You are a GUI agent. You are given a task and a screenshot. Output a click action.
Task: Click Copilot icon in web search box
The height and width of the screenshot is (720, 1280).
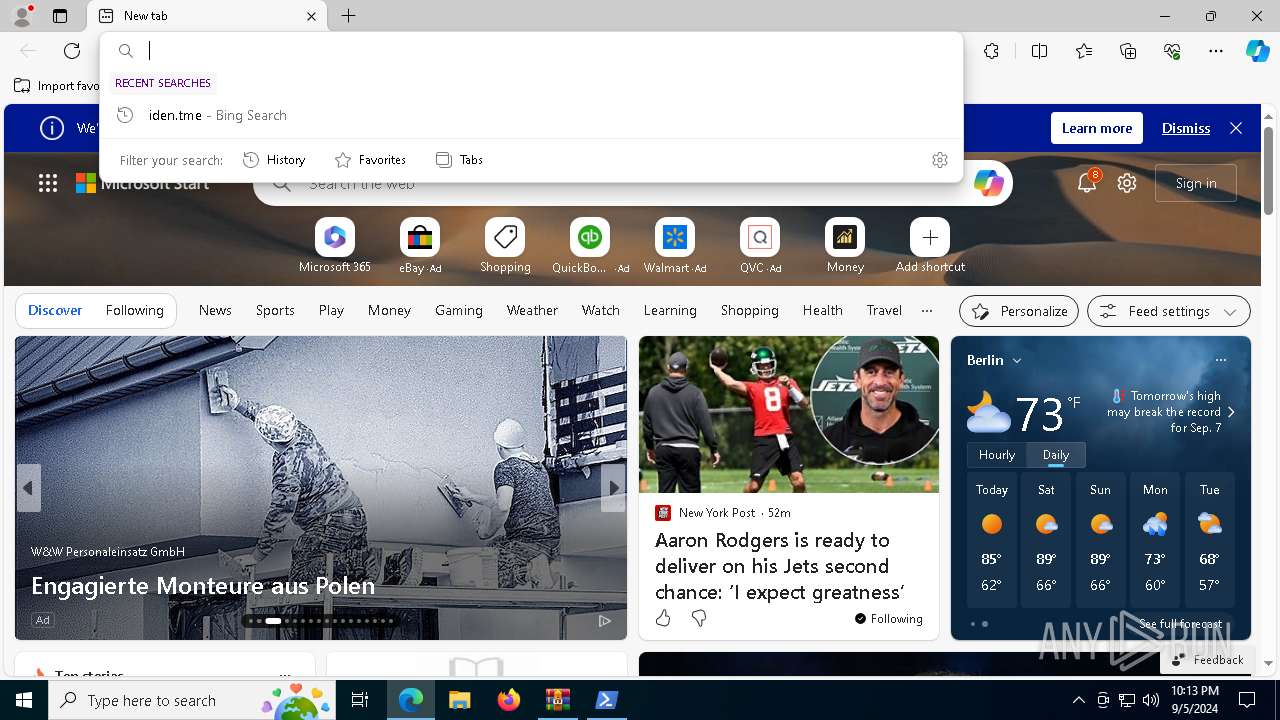click(x=988, y=183)
